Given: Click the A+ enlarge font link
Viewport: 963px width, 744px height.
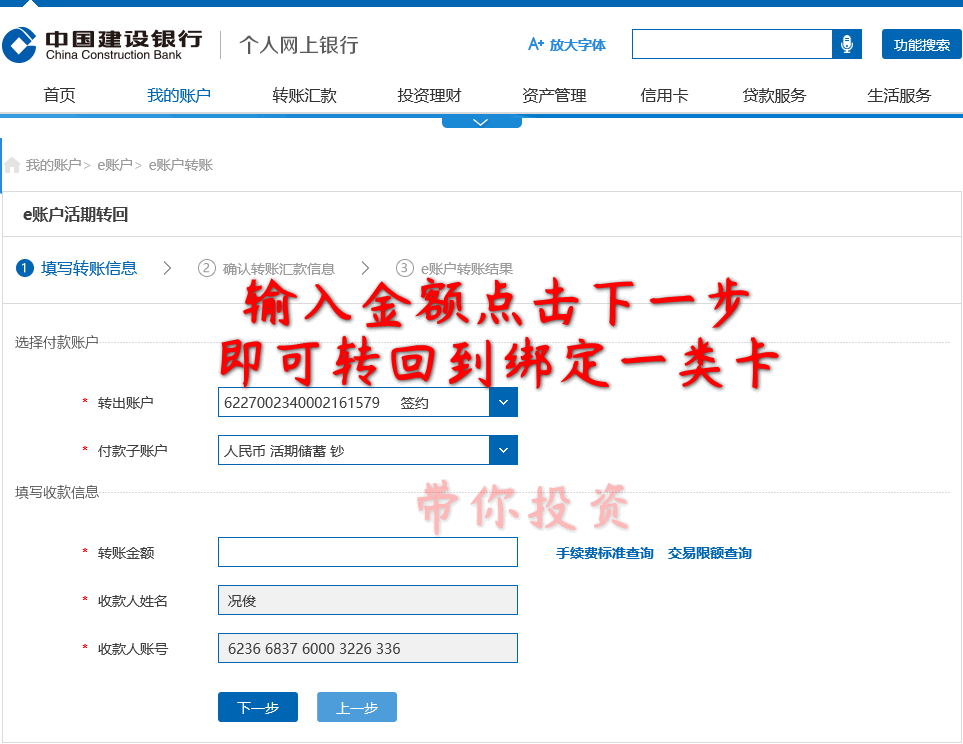Looking at the screenshot, I should click(x=566, y=45).
